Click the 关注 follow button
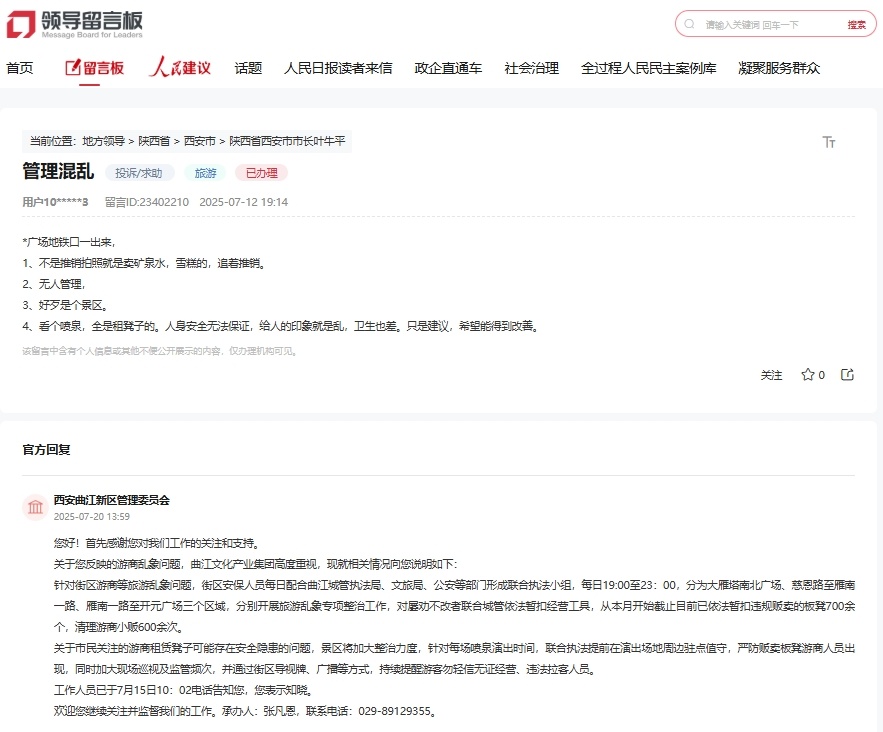Screen dimensions: 883x732 click(x=771, y=375)
